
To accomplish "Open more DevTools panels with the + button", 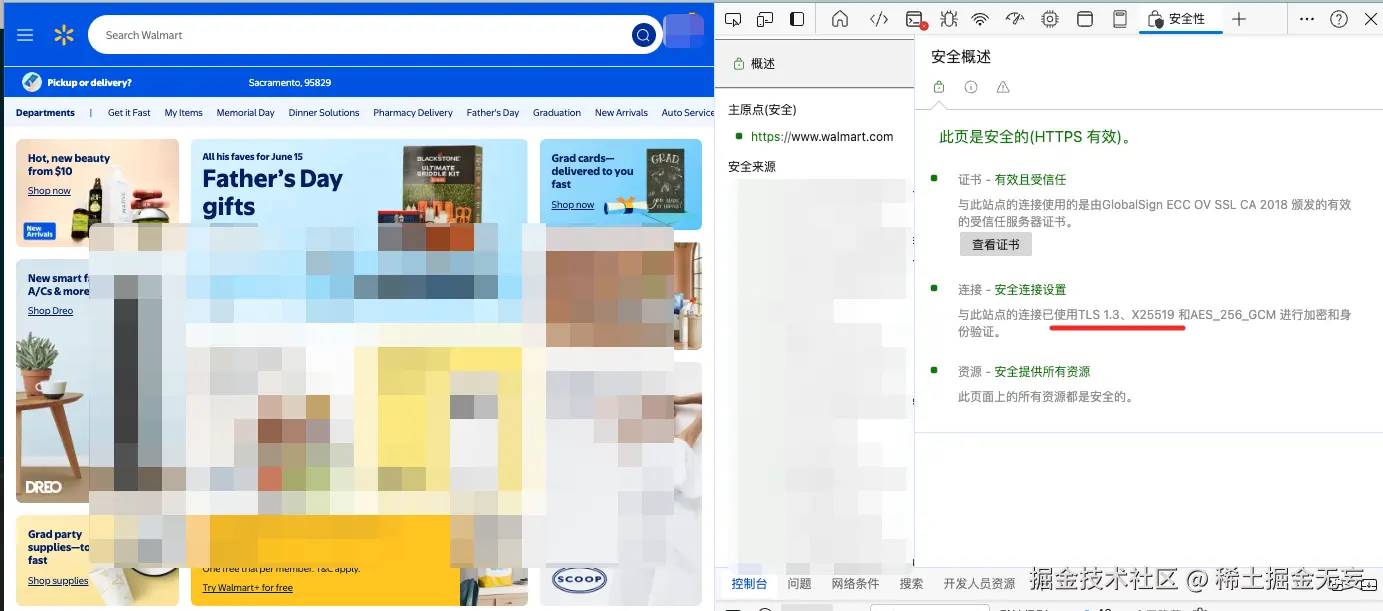I will [1238, 18].
